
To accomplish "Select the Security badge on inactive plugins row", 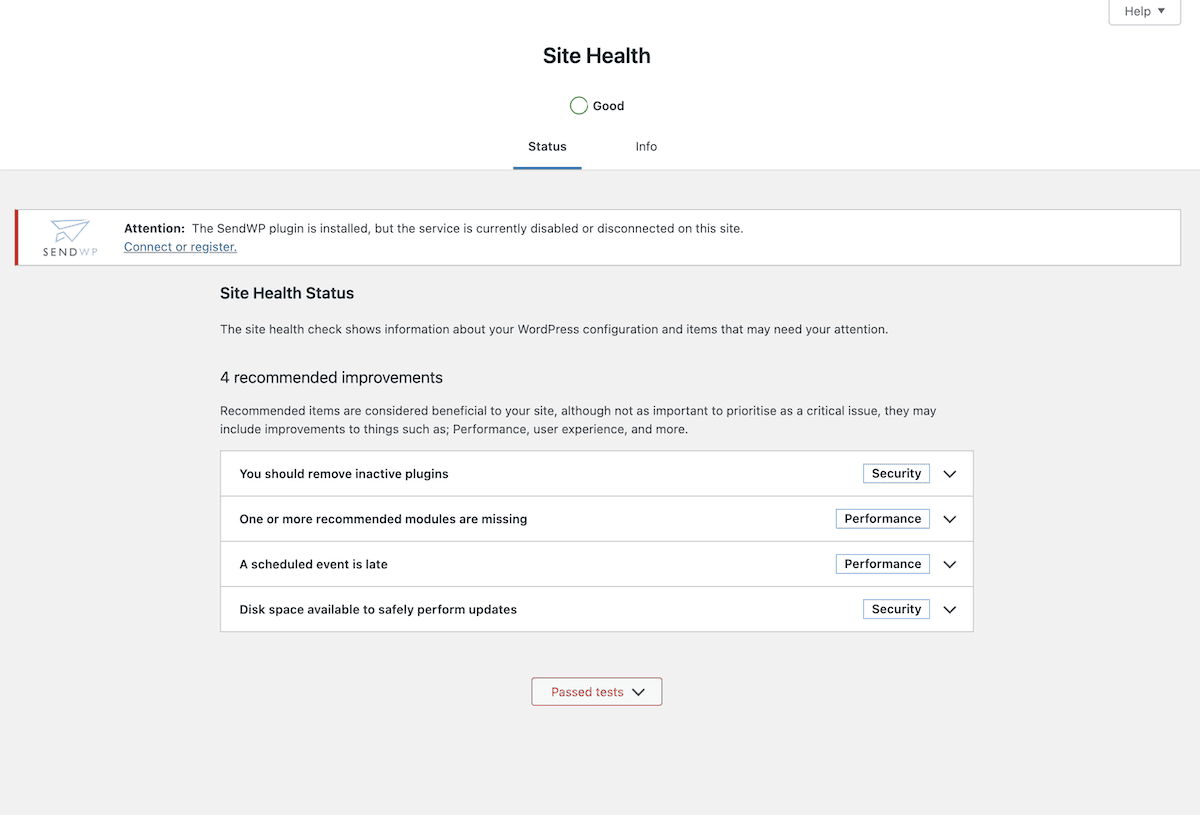I will pos(895,473).
